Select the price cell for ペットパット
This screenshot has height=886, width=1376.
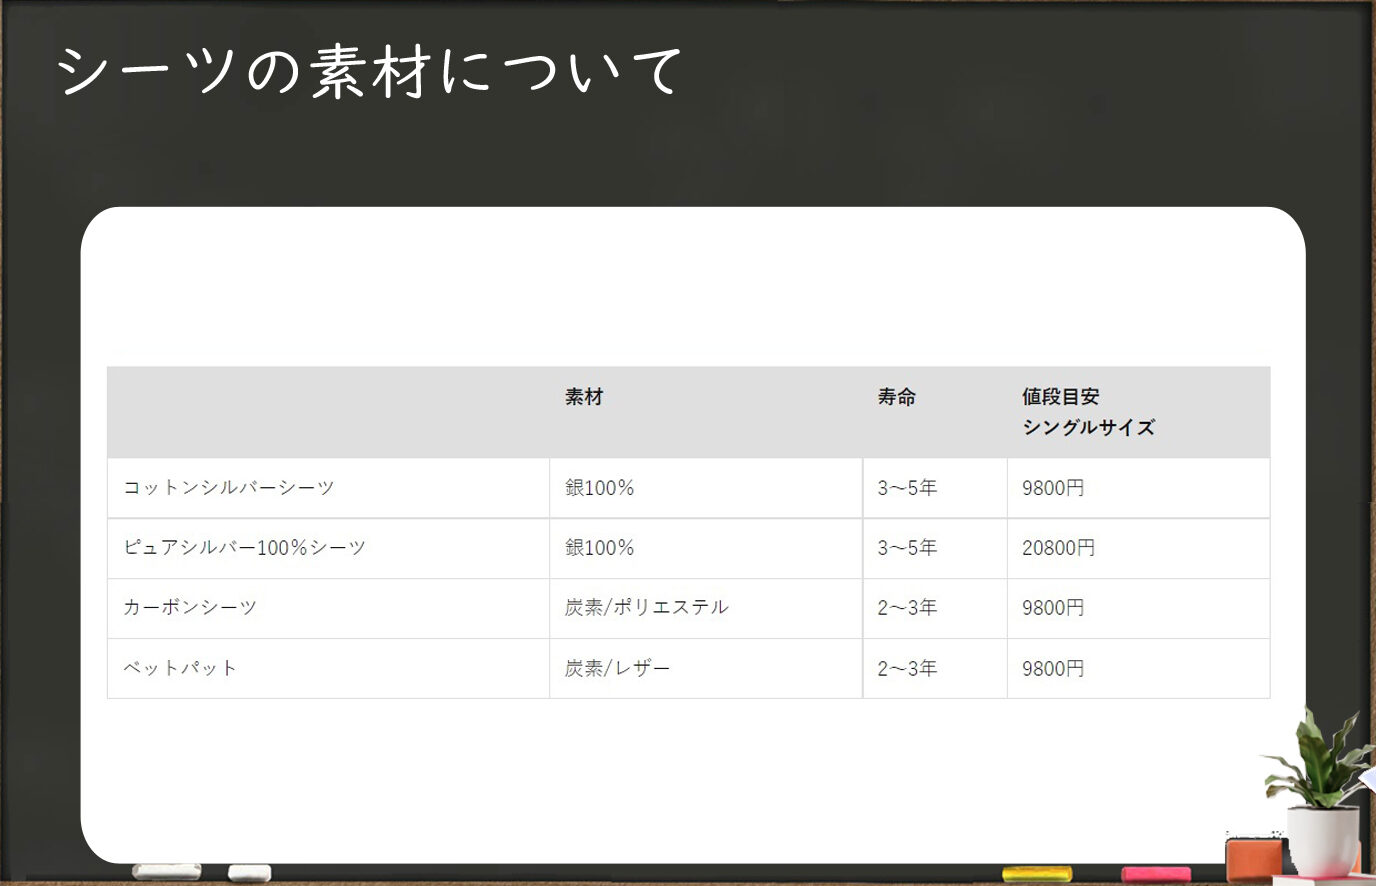click(x=1053, y=668)
